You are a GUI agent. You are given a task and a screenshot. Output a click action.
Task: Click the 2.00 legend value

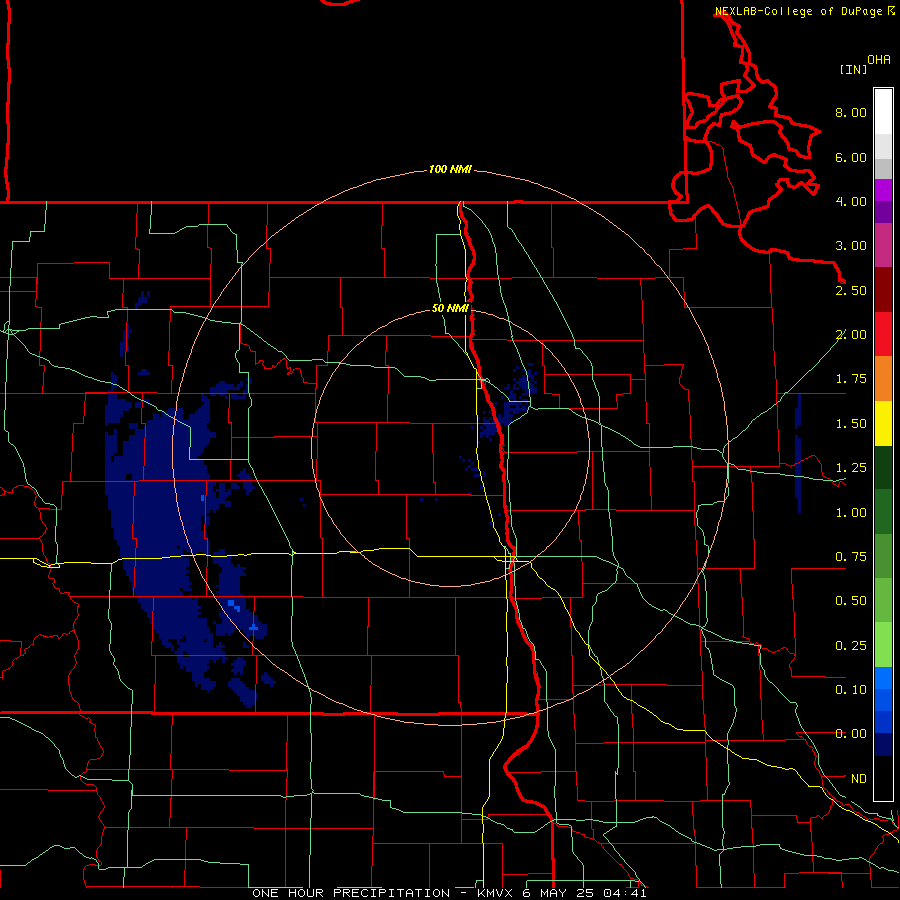[x=851, y=335]
